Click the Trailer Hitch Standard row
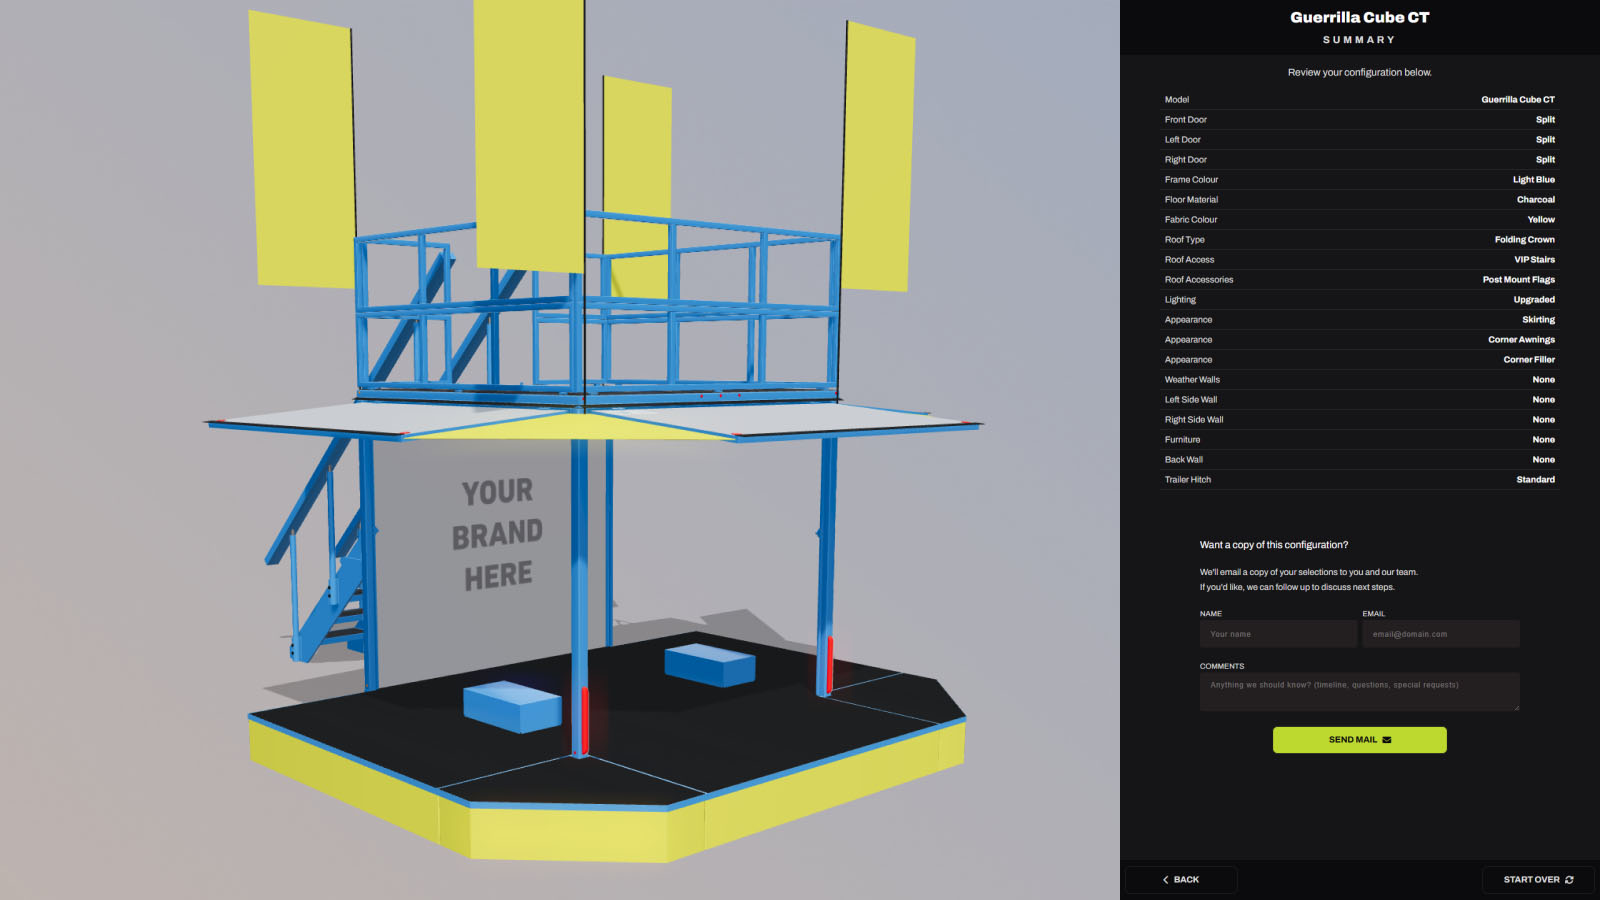The height and width of the screenshot is (900, 1600). pyautogui.click(x=1358, y=479)
